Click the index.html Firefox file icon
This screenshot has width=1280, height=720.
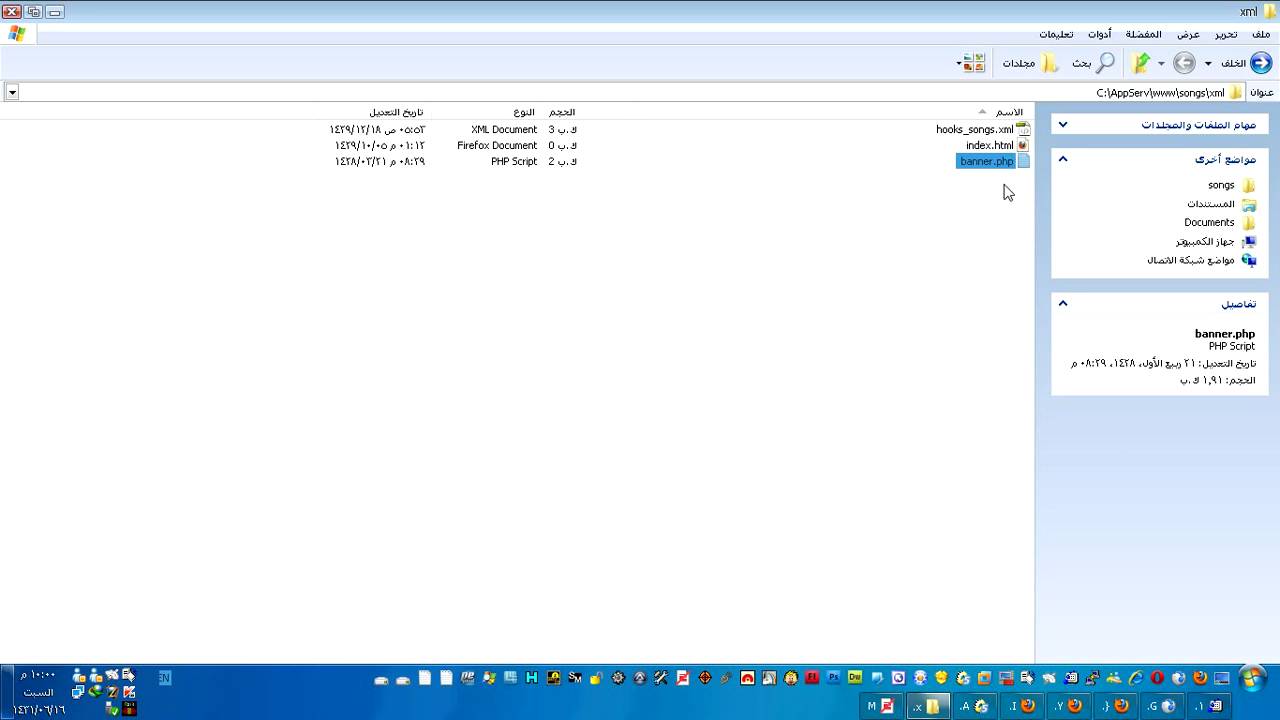(1023, 145)
